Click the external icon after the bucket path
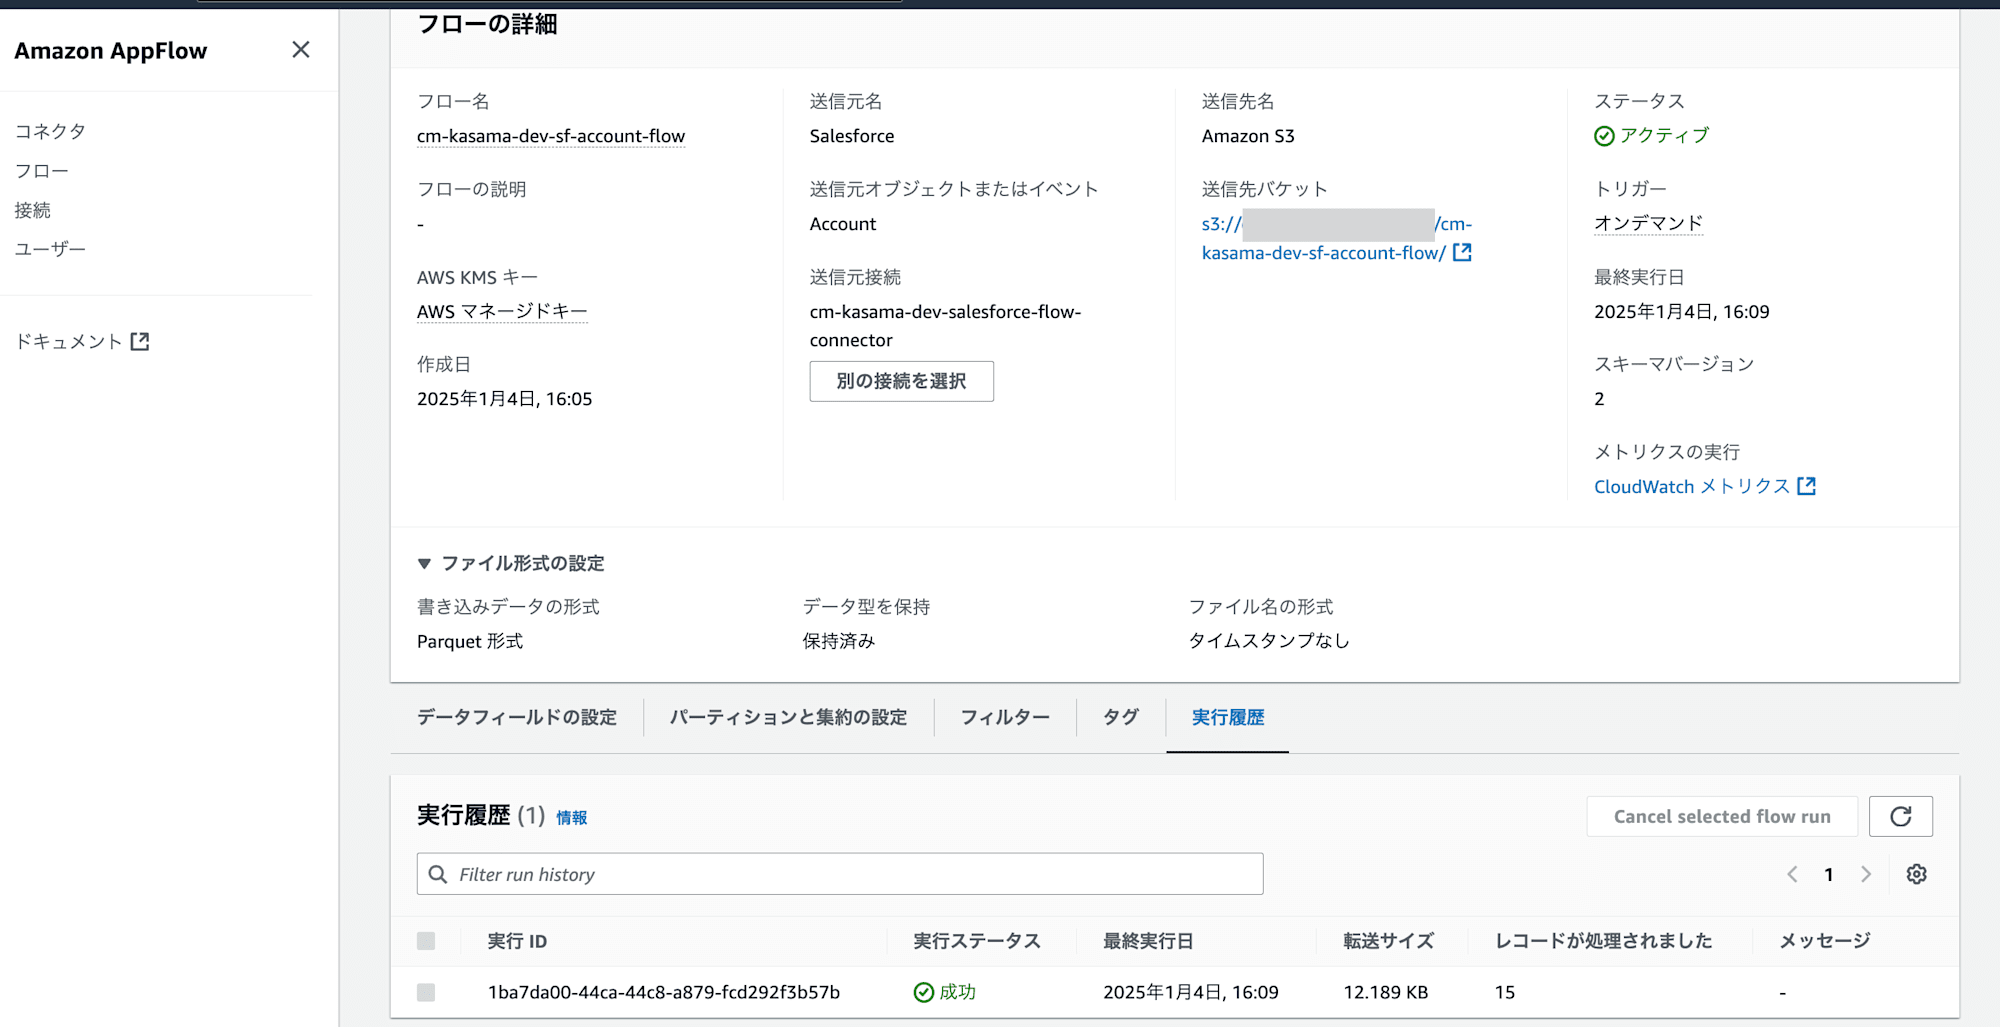 1462,253
